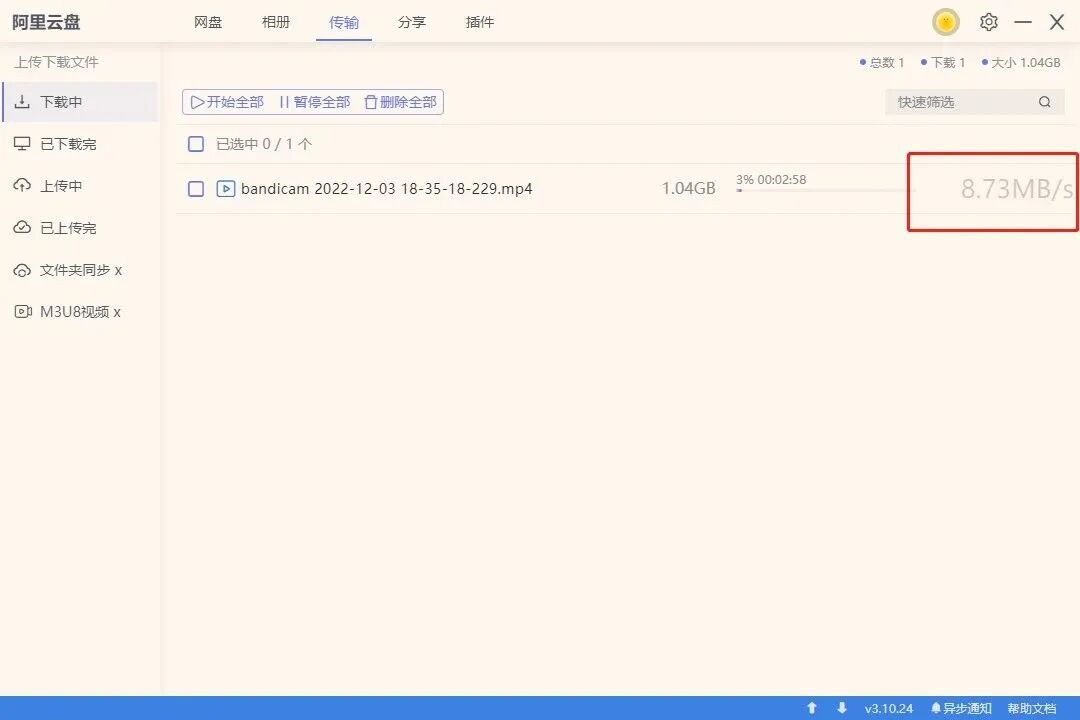Click the 8.73MB/s speed value
The height and width of the screenshot is (720, 1080).
[1017, 189]
